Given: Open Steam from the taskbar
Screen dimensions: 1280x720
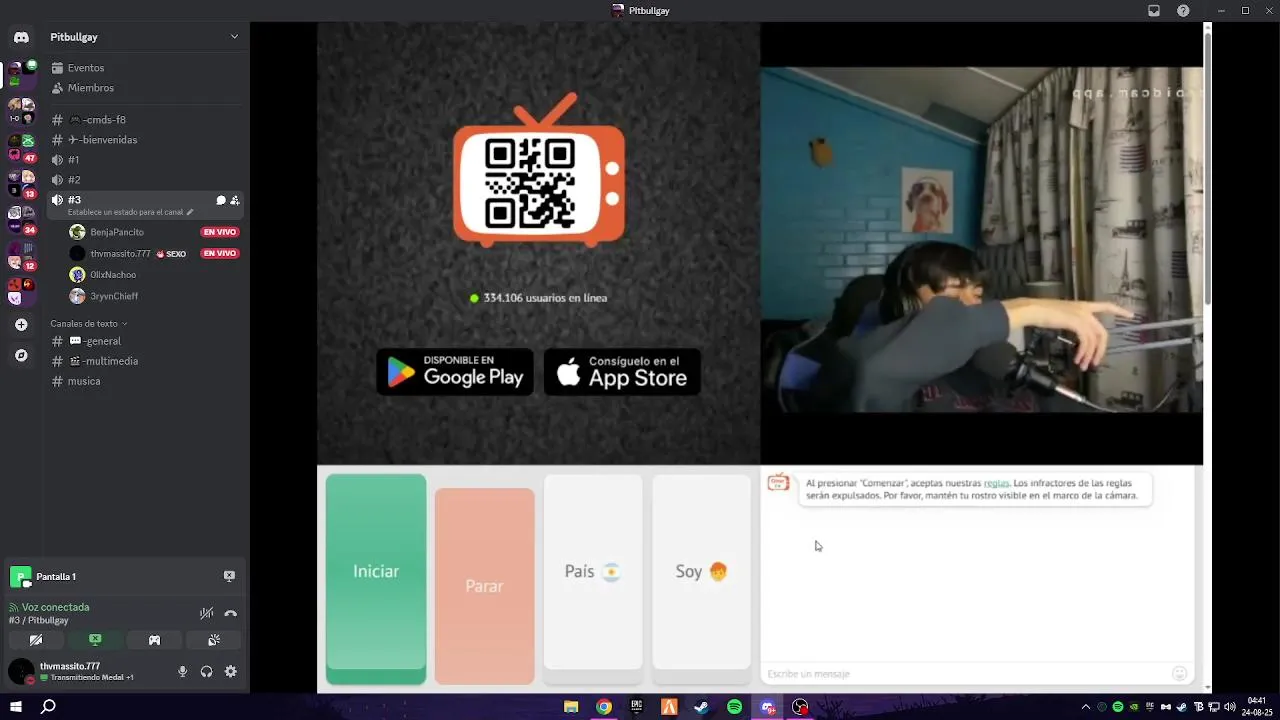Looking at the screenshot, I should tap(702, 707).
